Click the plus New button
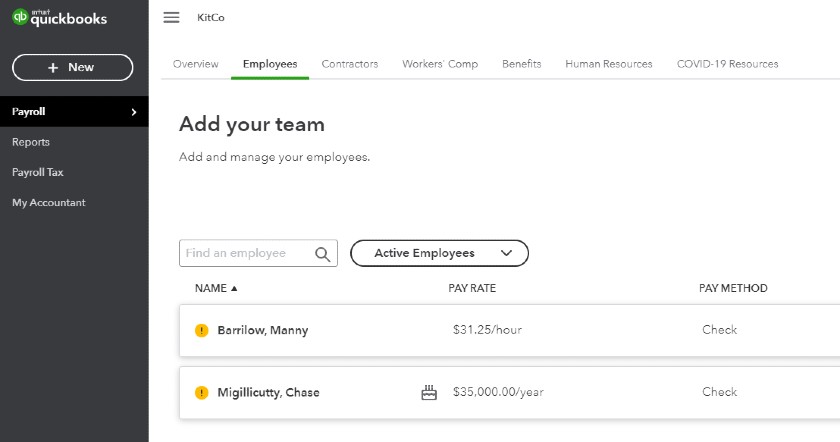 pyautogui.click(x=72, y=68)
